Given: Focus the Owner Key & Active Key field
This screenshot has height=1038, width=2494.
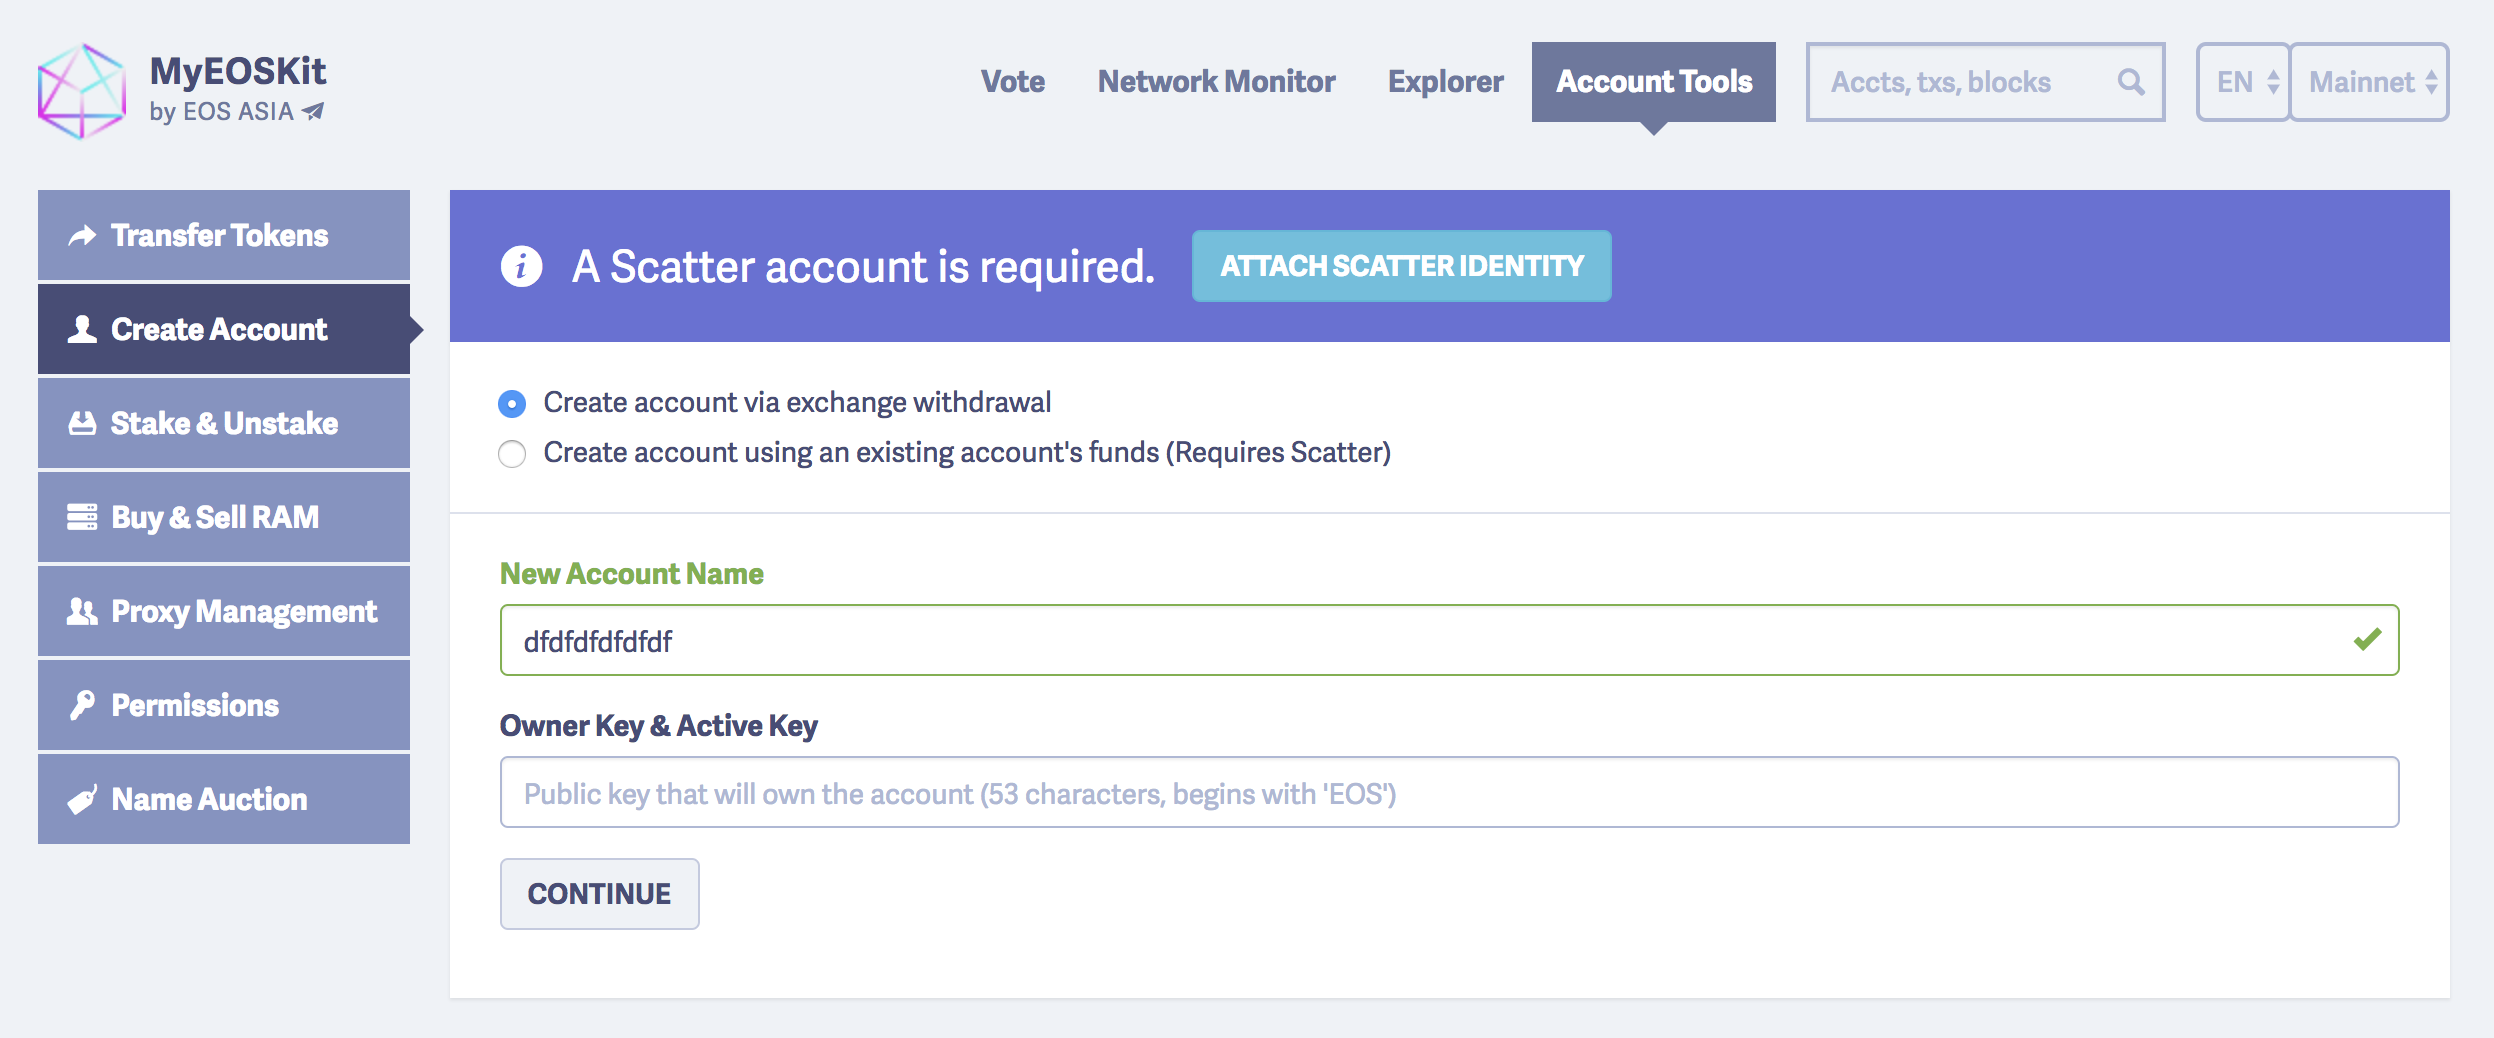Looking at the screenshot, I should tap(1449, 793).
